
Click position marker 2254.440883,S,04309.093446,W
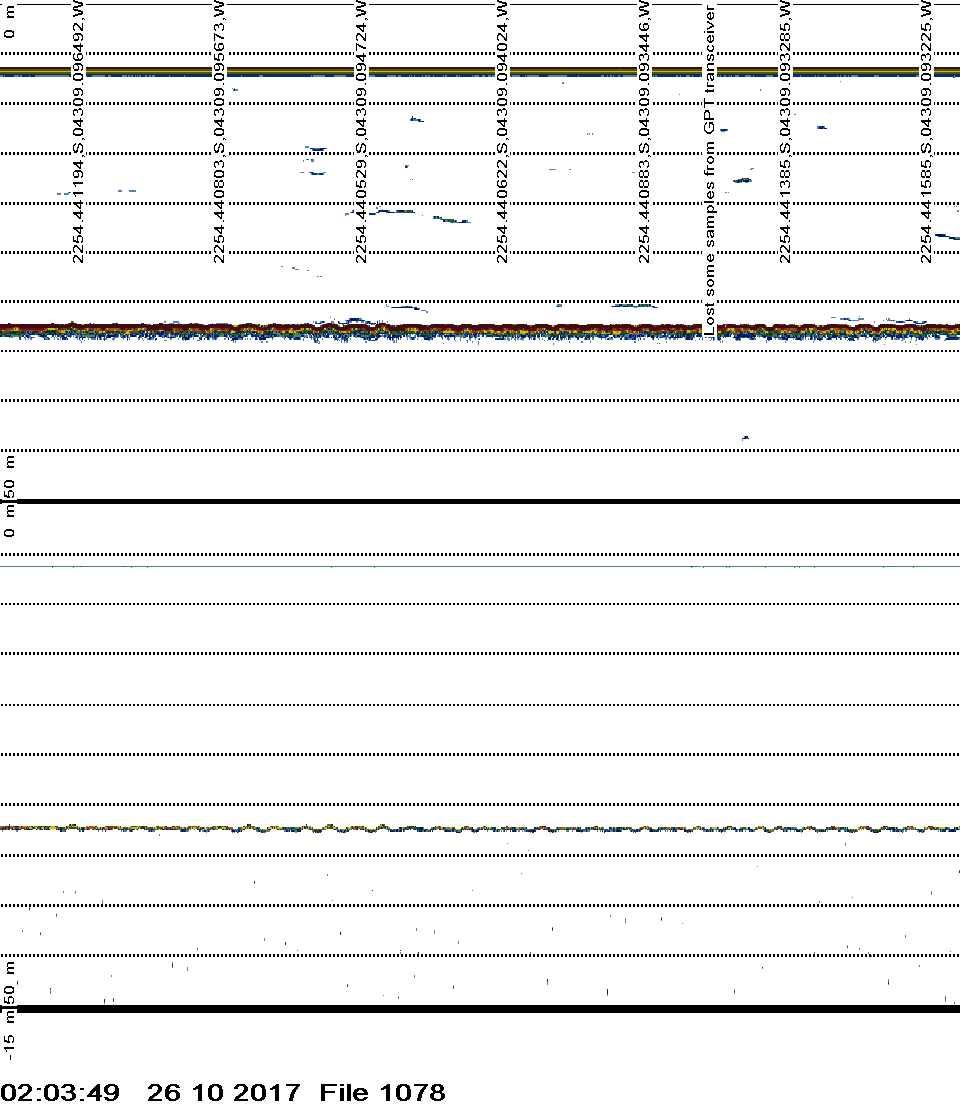643,130
